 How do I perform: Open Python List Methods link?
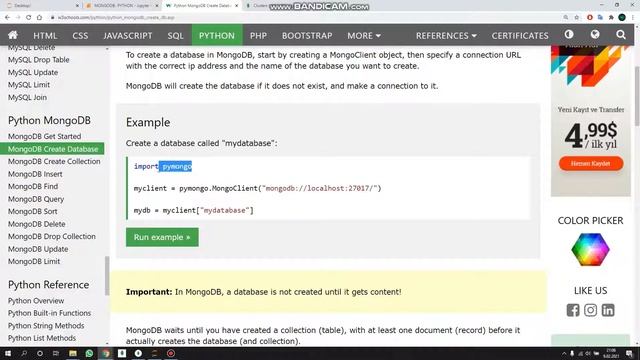pos(42,338)
